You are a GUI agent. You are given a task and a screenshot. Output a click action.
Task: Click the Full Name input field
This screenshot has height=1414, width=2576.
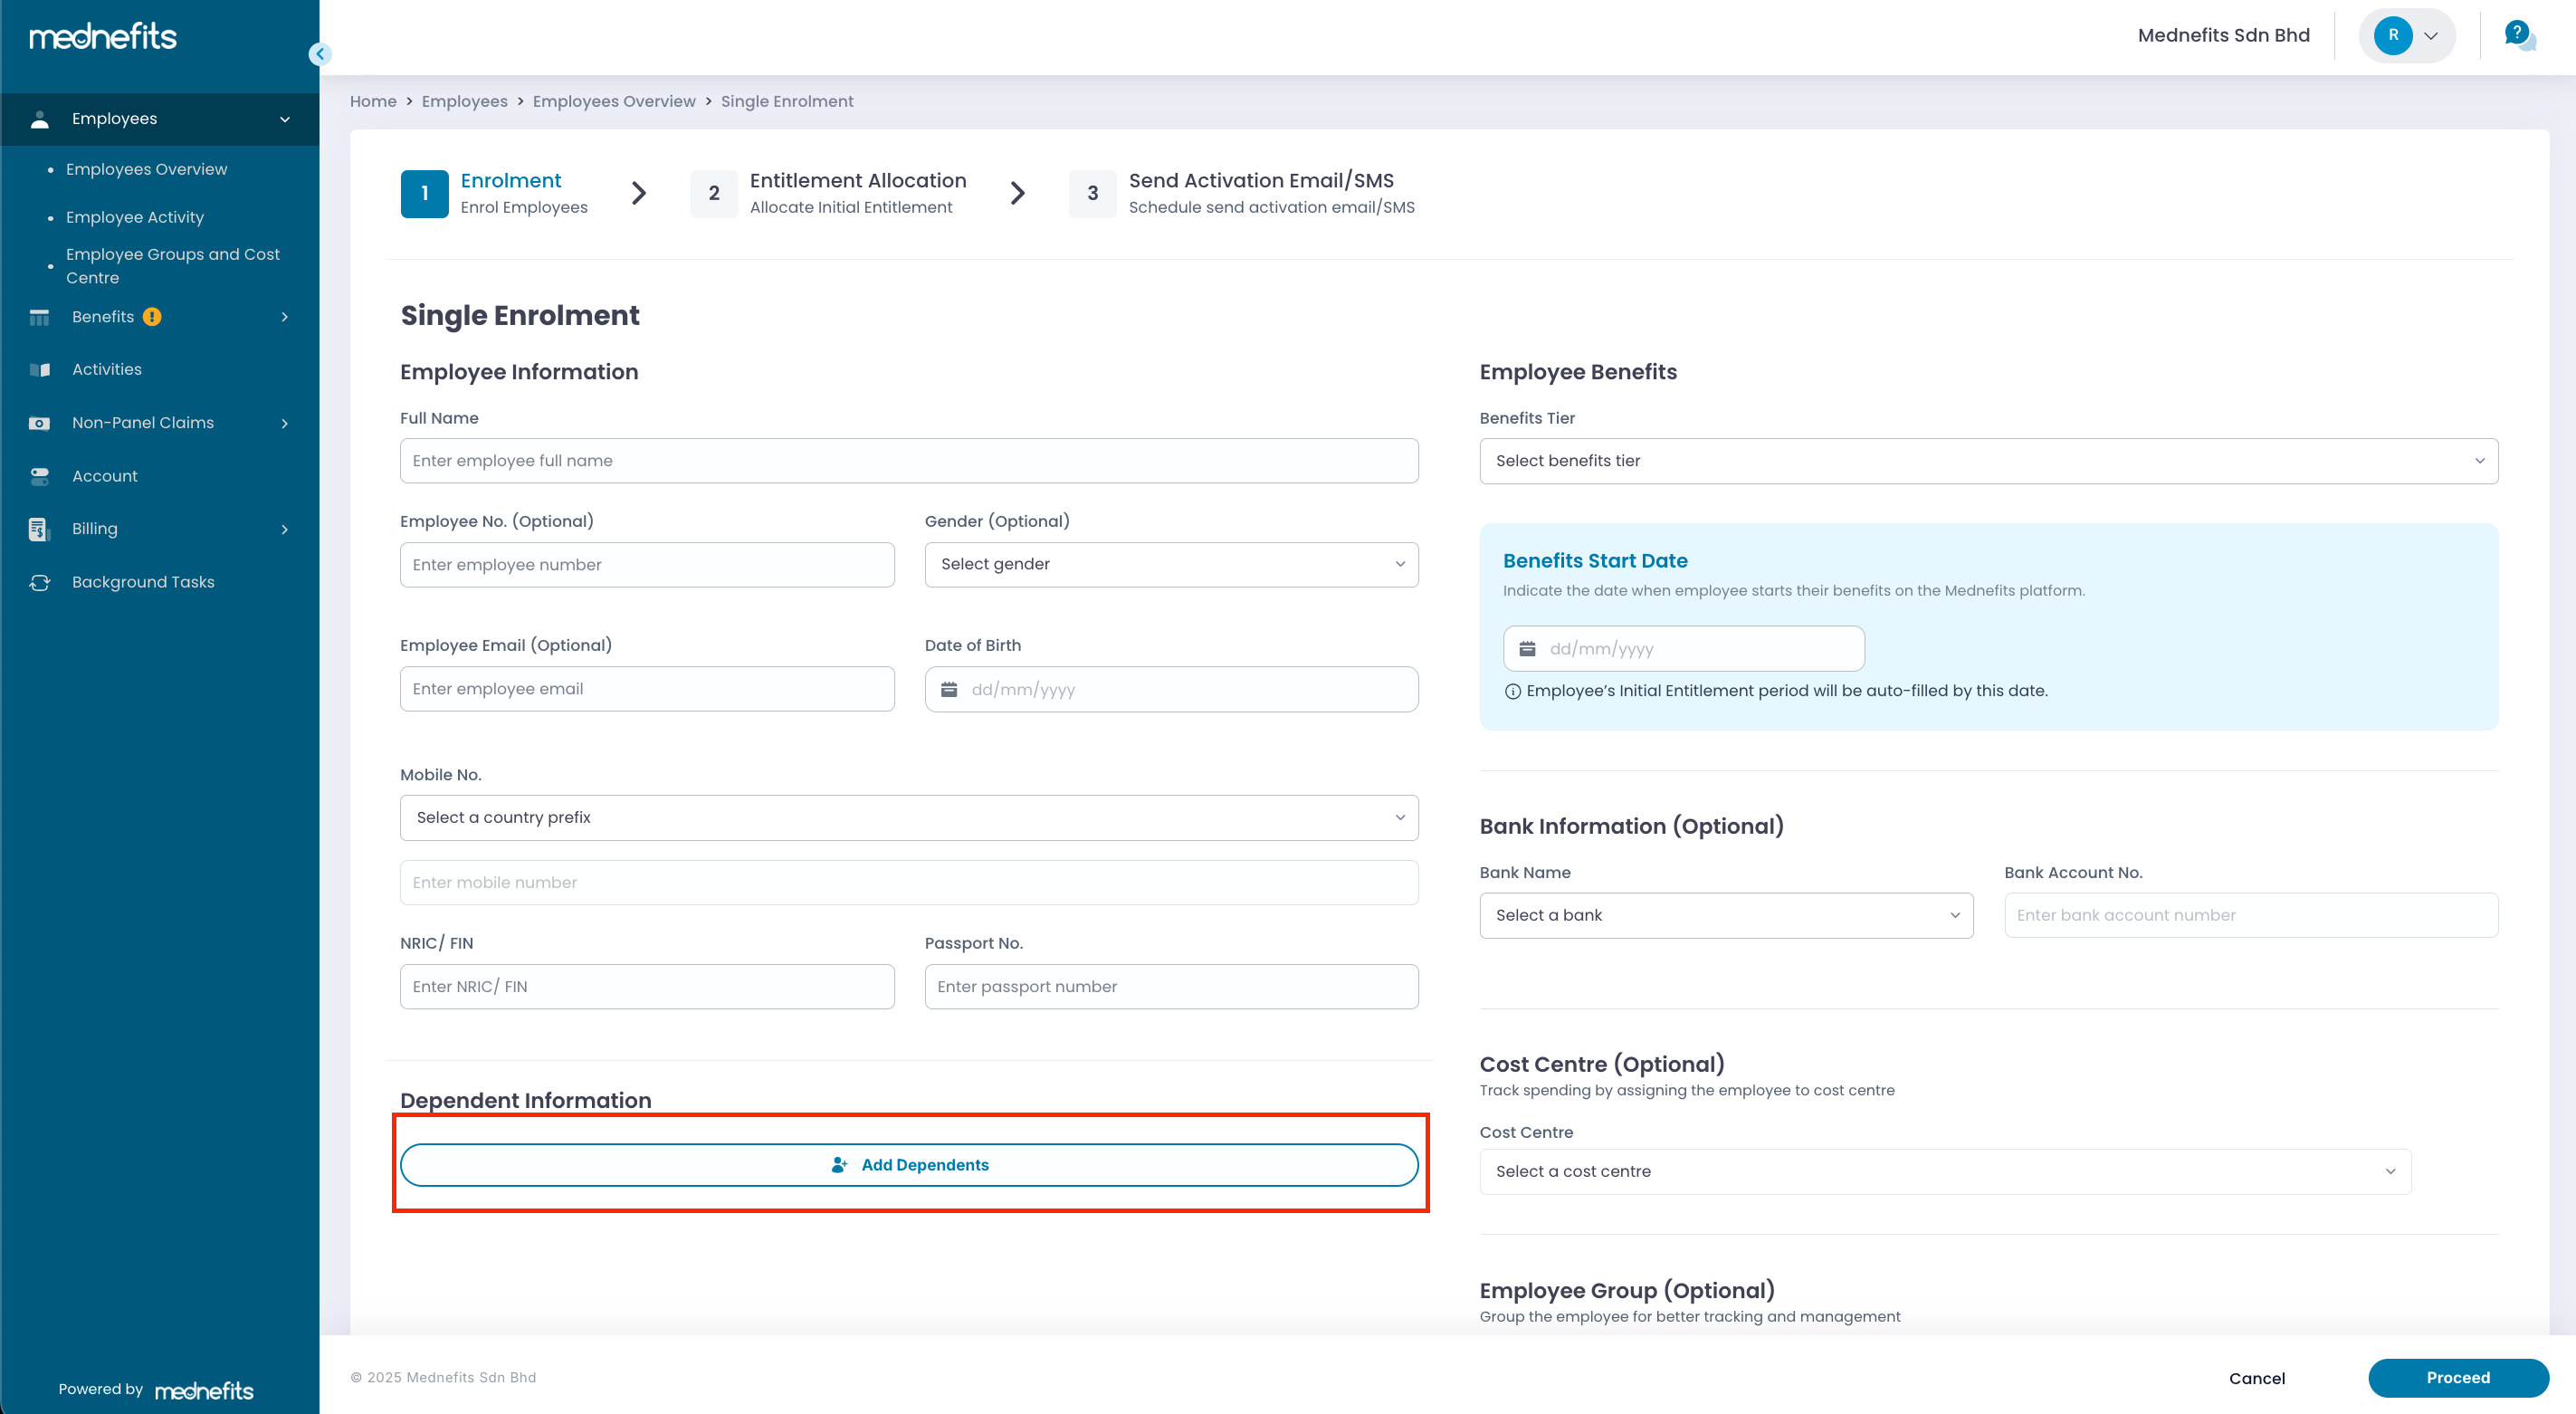[x=908, y=461]
